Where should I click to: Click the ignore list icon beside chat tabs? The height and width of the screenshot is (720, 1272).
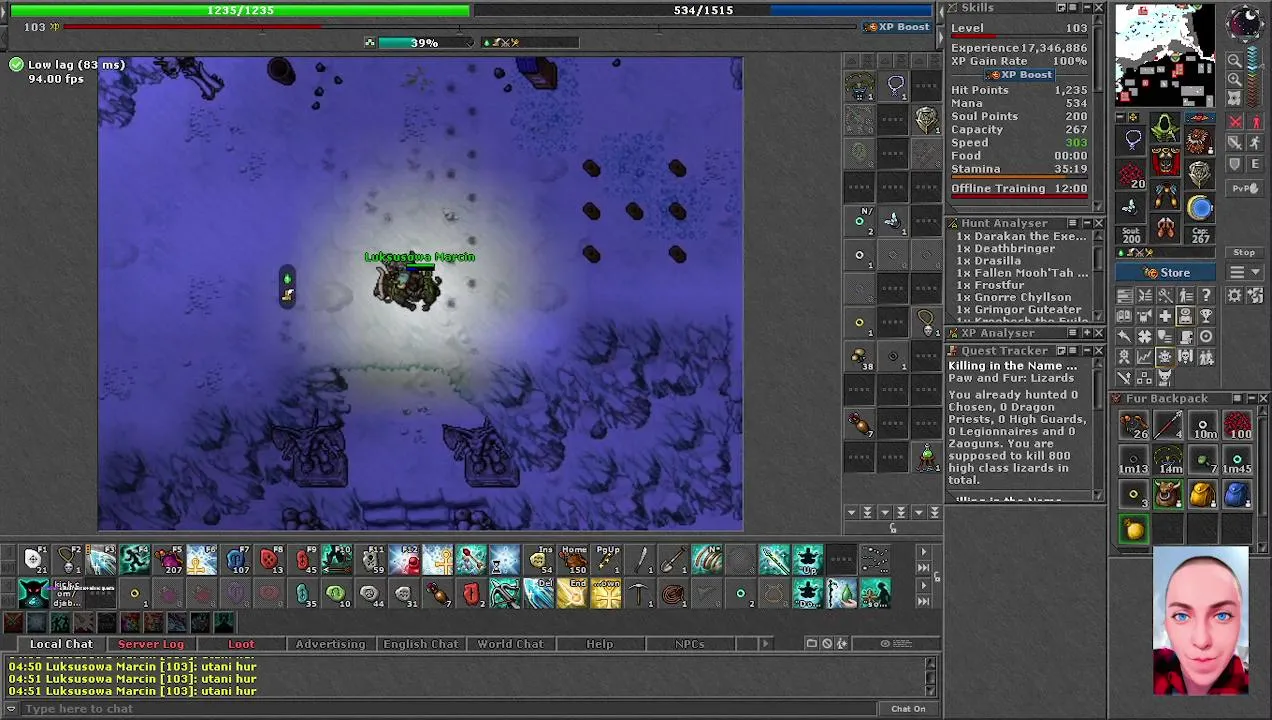pyautogui.click(x=827, y=643)
